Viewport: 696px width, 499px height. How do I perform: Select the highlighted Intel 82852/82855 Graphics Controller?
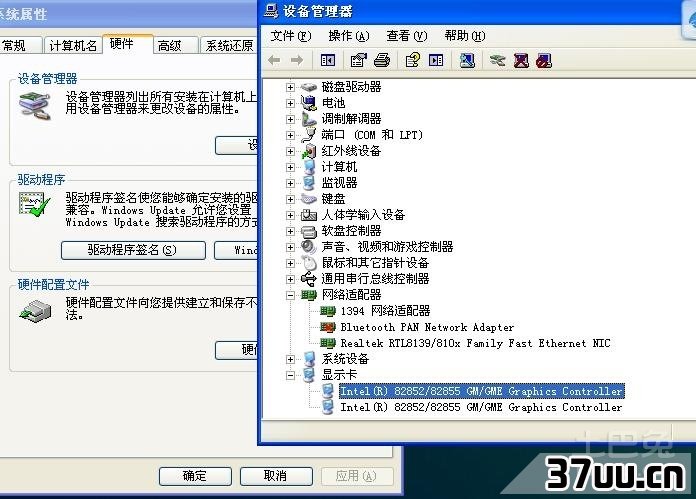coord(482,391)
